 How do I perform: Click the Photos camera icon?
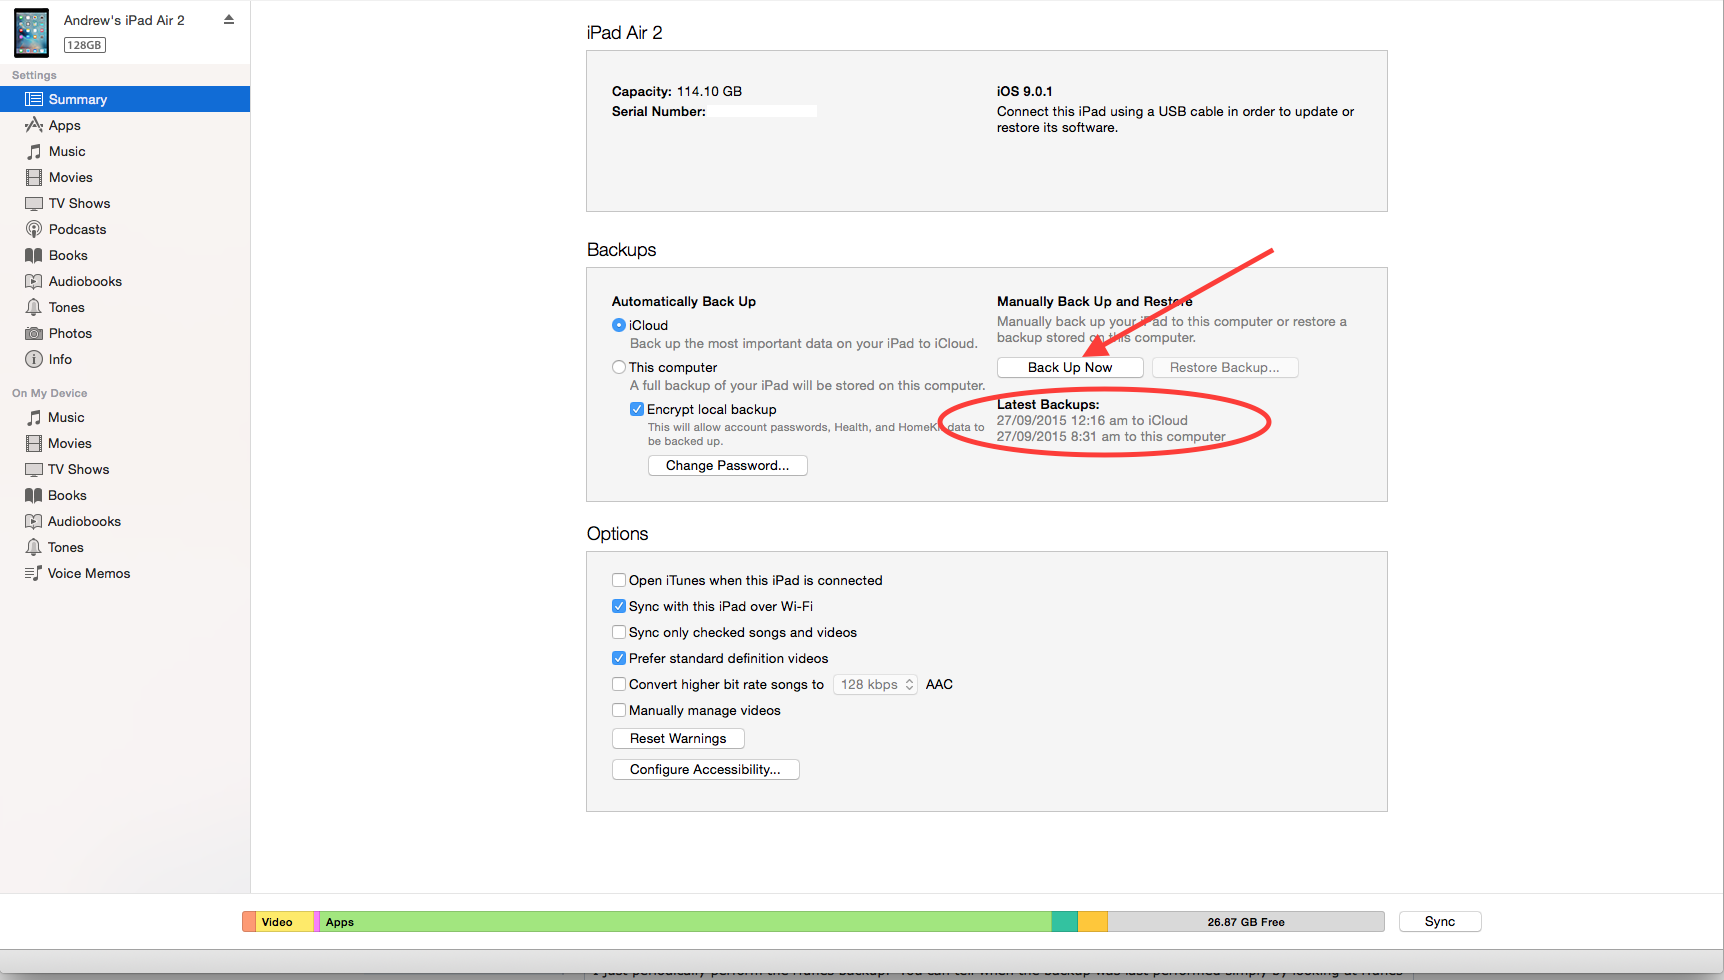(x=34, y=333)
